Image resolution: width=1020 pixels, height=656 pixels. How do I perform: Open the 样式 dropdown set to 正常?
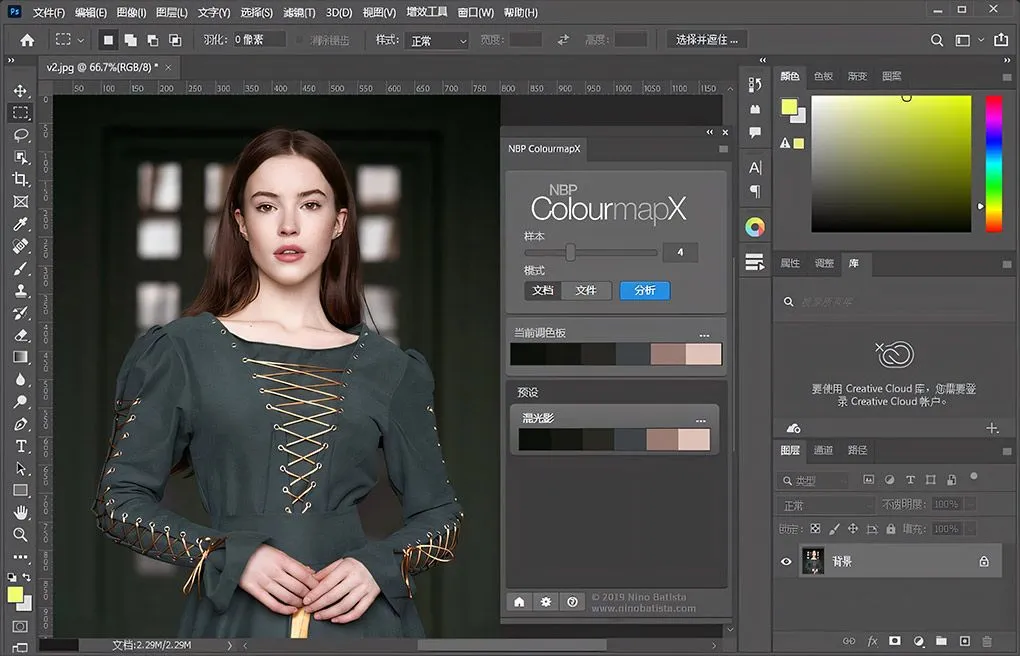pyautogui.click(x=435, y=41)
